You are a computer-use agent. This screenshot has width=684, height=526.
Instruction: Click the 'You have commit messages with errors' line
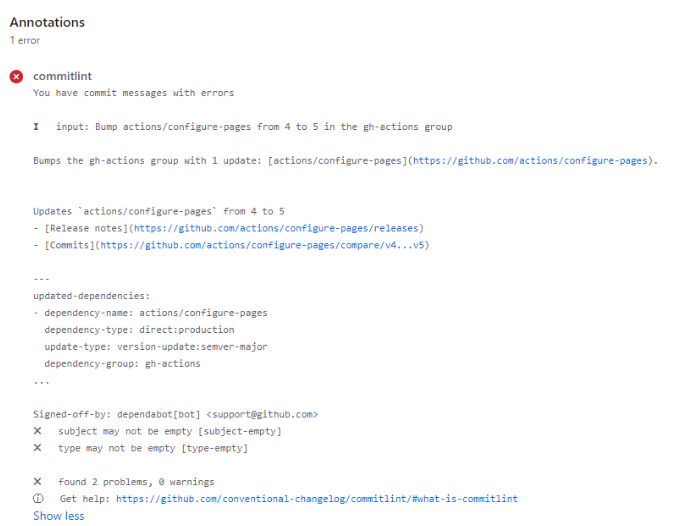133,93
